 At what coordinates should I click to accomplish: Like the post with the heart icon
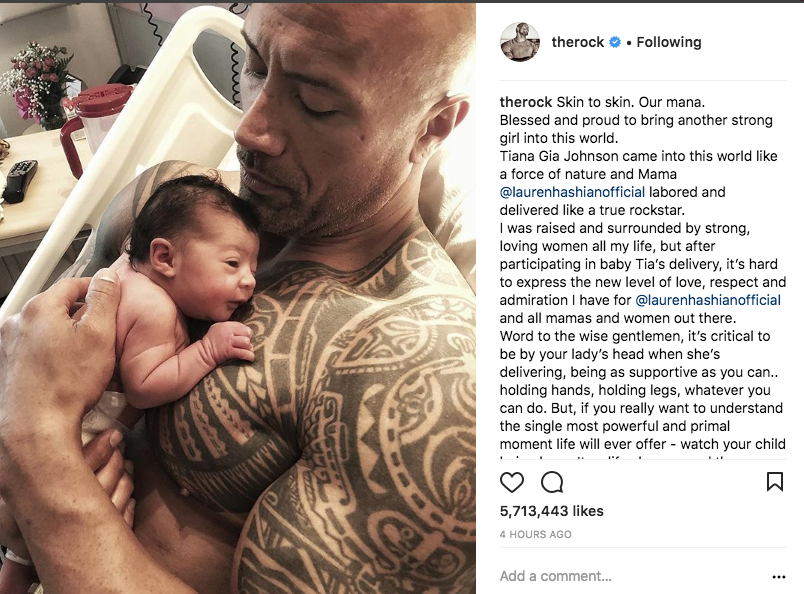point(512,482)
